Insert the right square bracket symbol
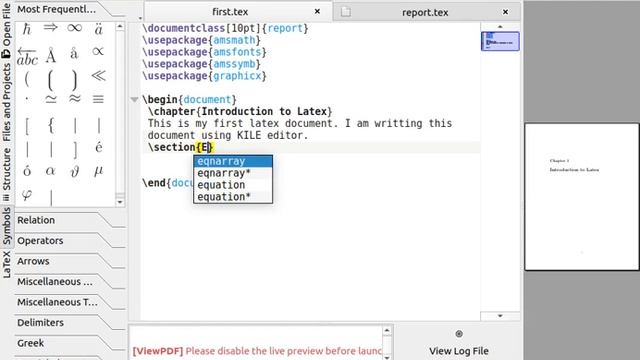The height and width of the screenshot is (360, 640). (75, 150)
